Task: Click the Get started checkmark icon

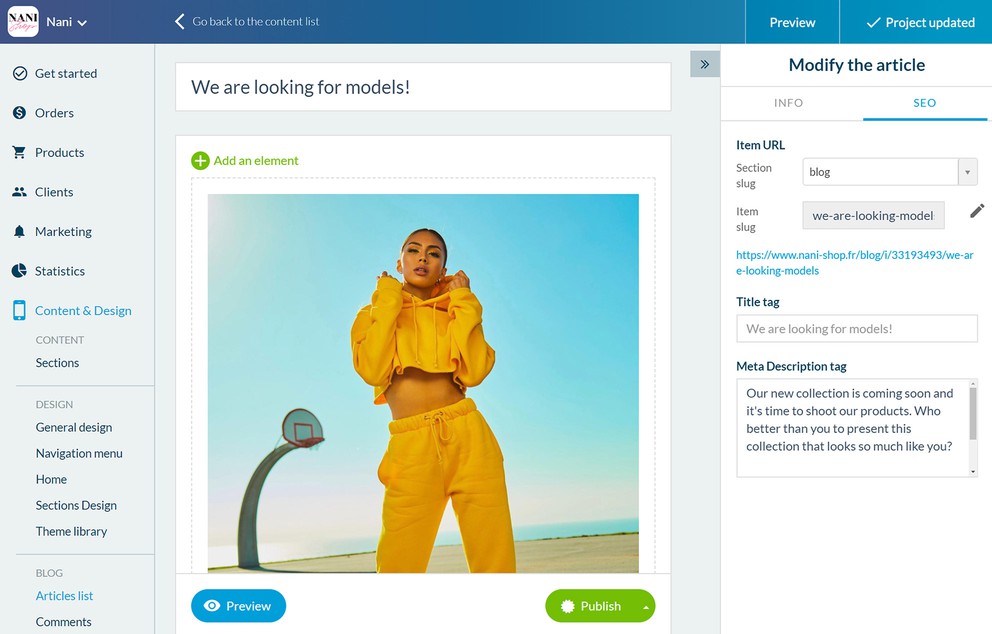Action: point(20,73)
